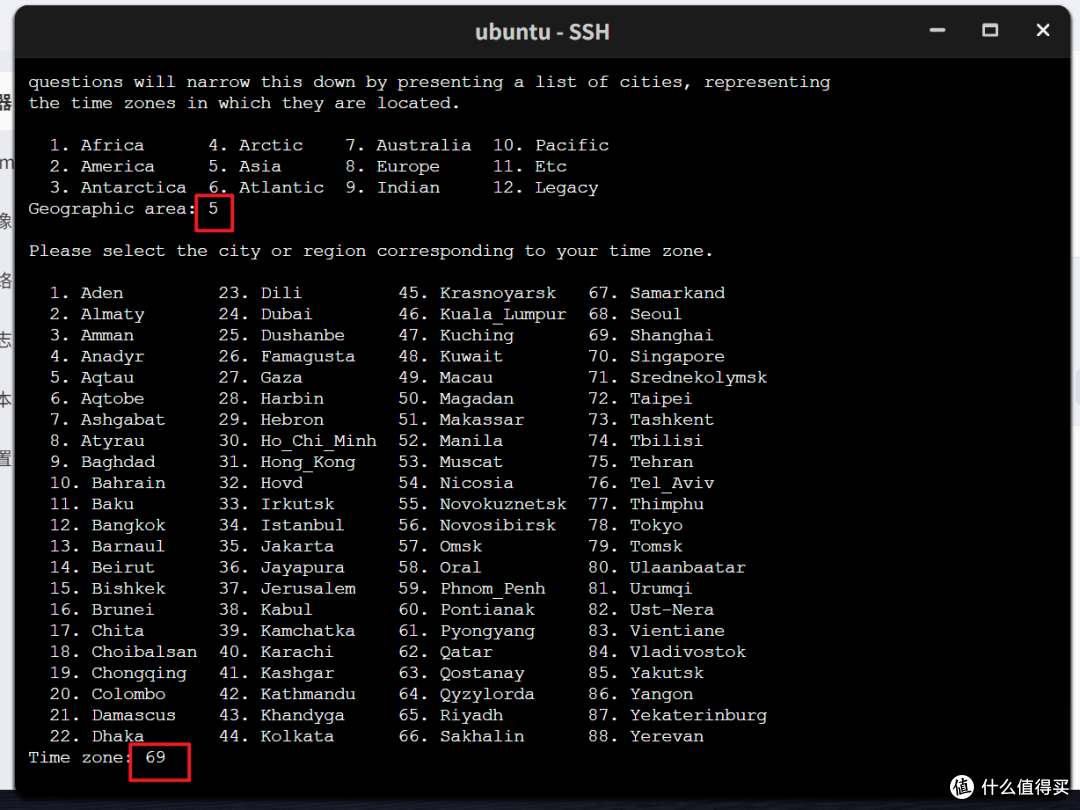Viewport: 1080px width, 810px height.
Task: Click '4. Arctic' in the area list
Action: 256,145
